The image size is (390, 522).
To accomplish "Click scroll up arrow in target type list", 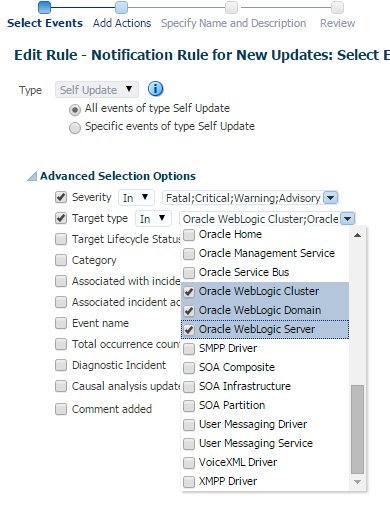I will 357,235.
